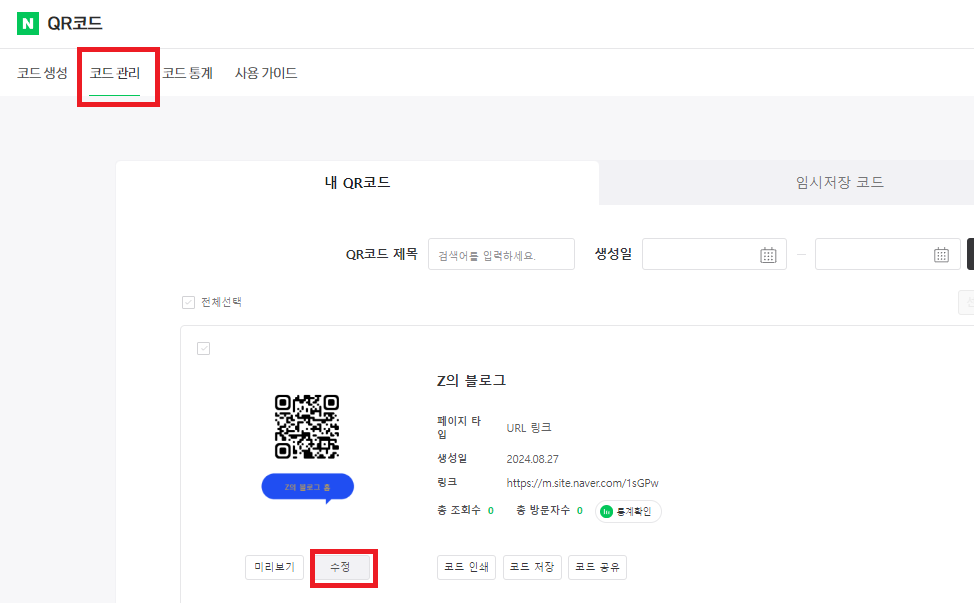Click the 통계확인 statistics button
974x603 pixels.
pyautogui.click(x=628, y=511)
